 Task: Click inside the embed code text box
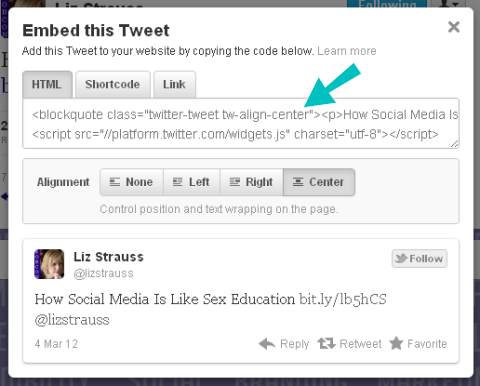pyautogui.click(x=241, y=124)
